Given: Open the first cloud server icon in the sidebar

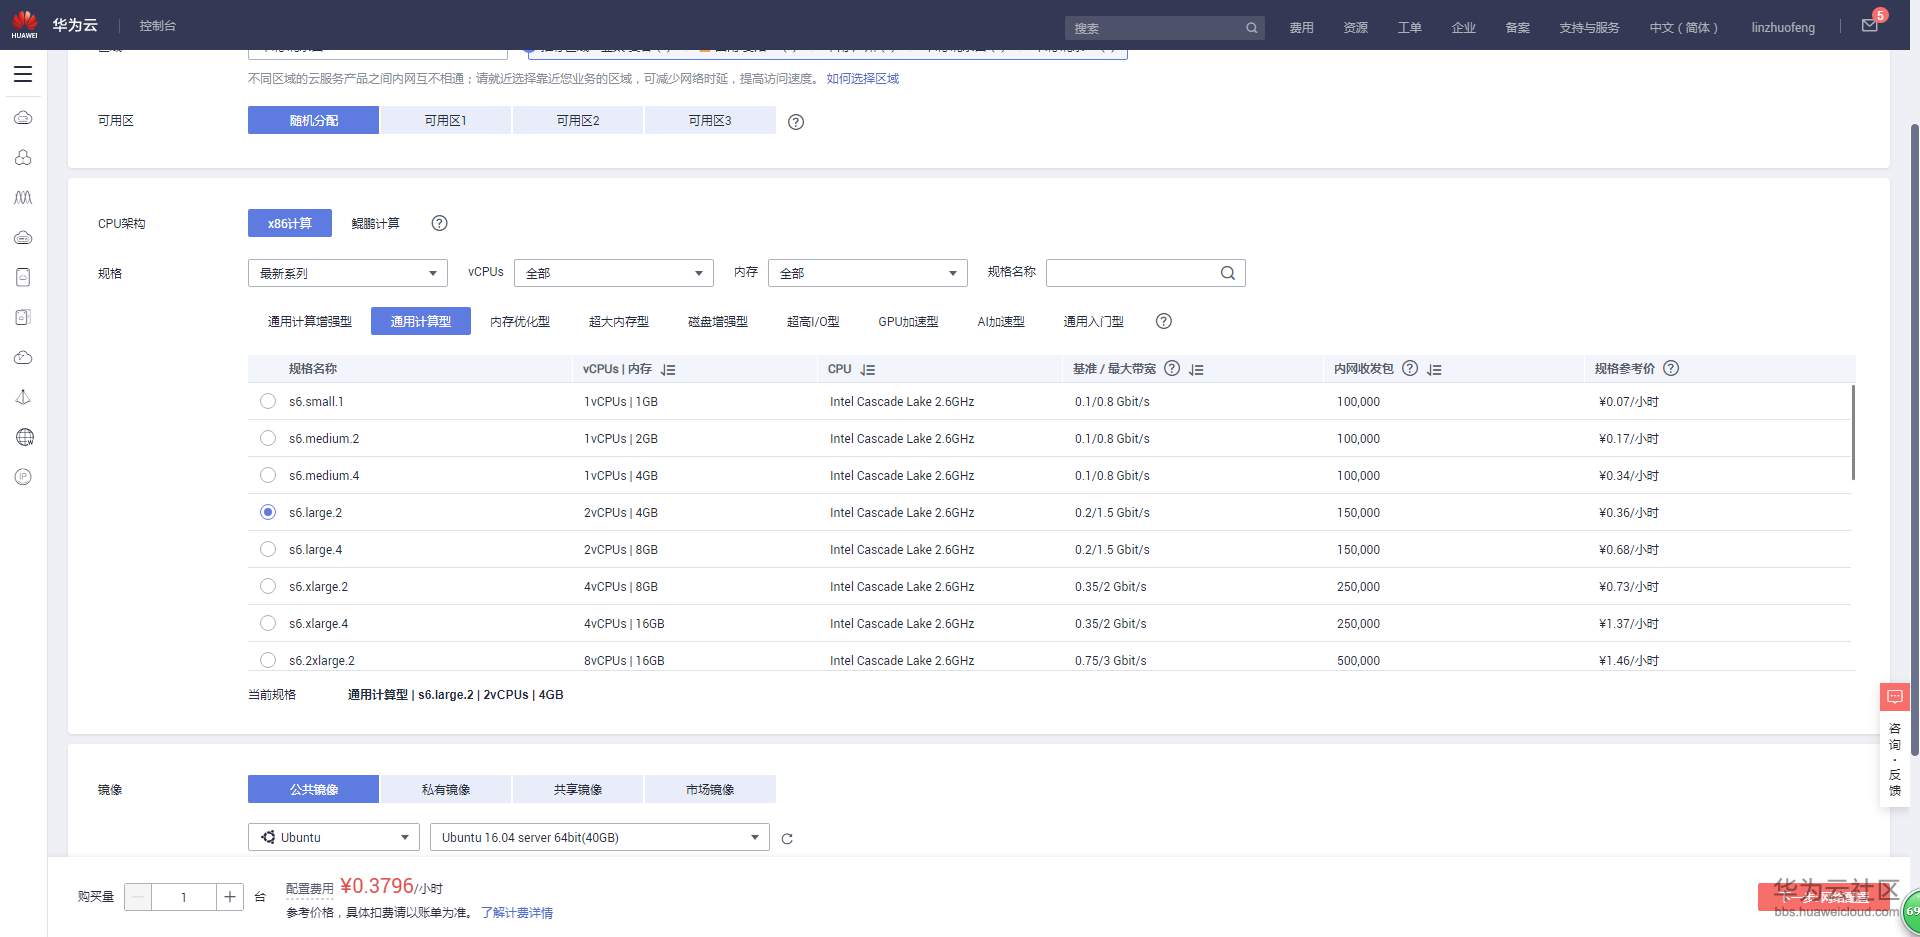Looking at the screenshot, I should pos(23,118).
